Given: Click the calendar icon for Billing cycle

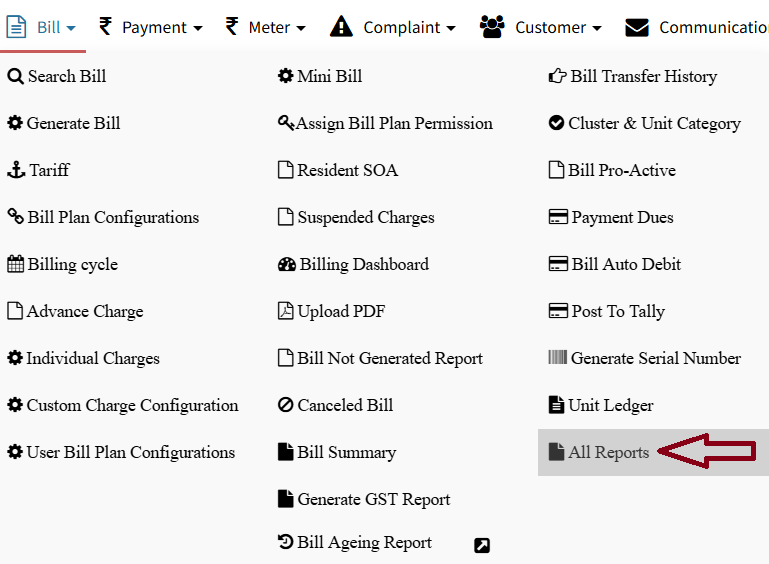Looking at the screenshot, I should click(15, 264).
